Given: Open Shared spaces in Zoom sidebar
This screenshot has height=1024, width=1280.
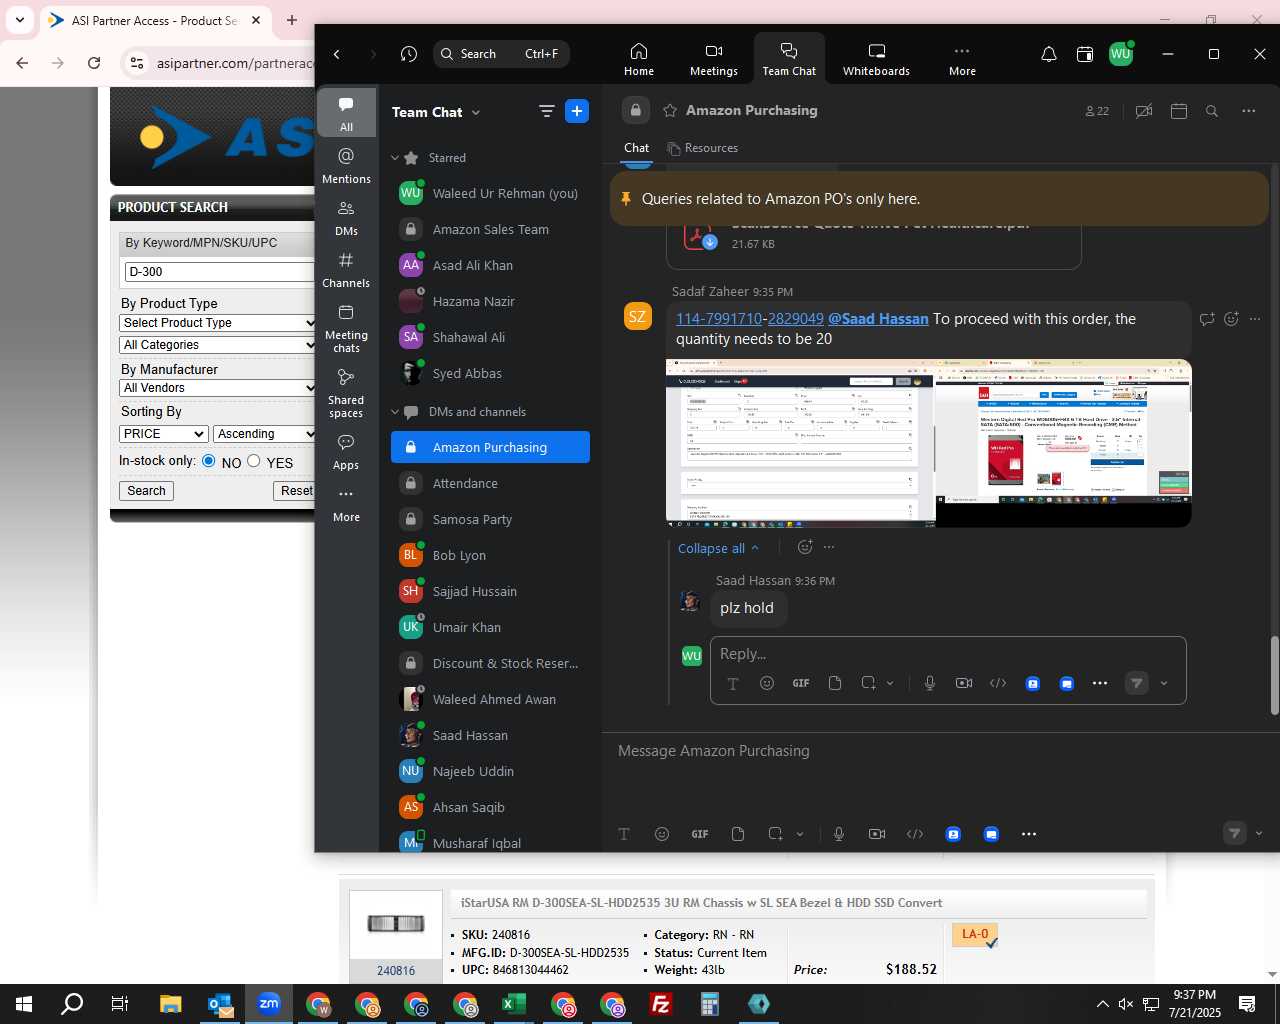Looking at the screenshot, I should [346, 392].
